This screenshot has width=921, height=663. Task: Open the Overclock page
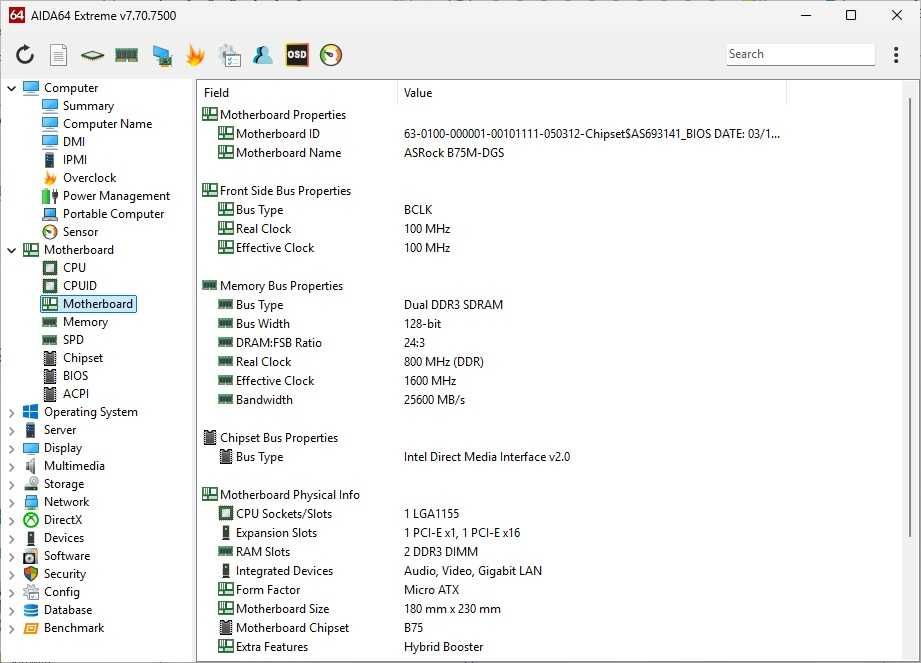point(89,178)
